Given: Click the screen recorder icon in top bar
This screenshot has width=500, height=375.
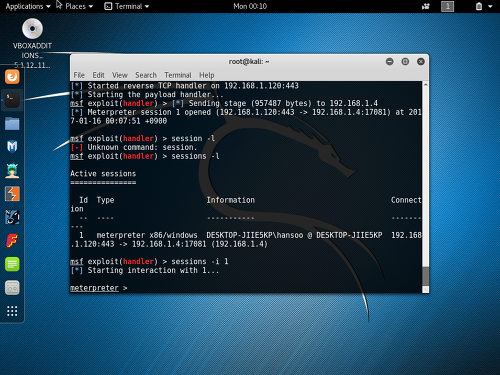Looking at the screenshot, I should point(426,6).
